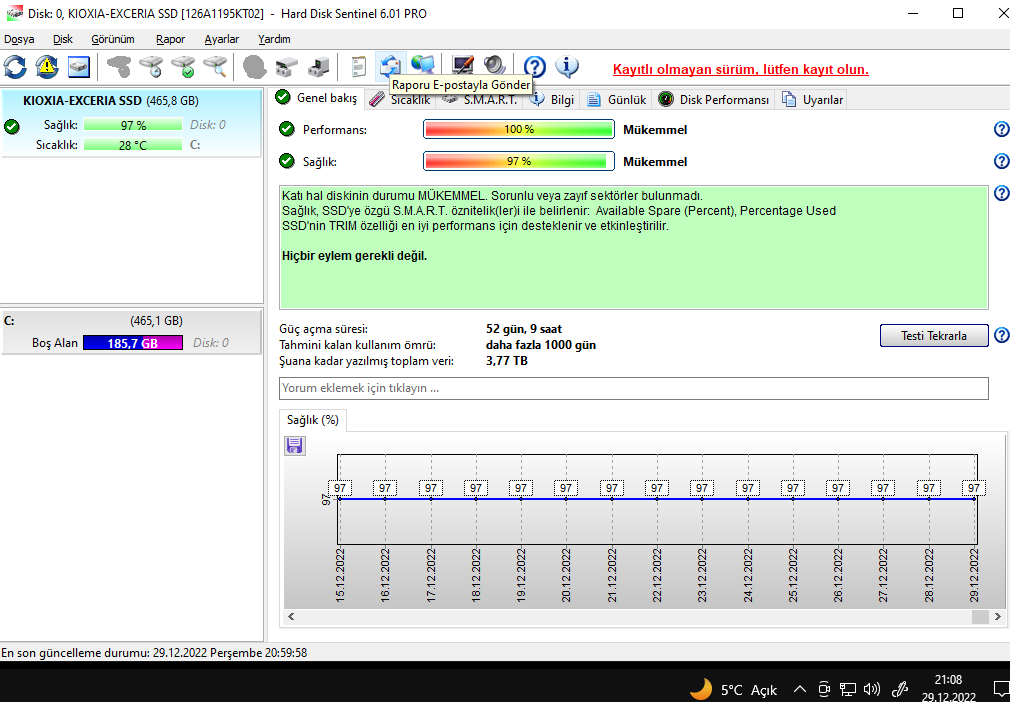
Task: Click Send Report by E-mail icon
Action: tap(390, 65)
